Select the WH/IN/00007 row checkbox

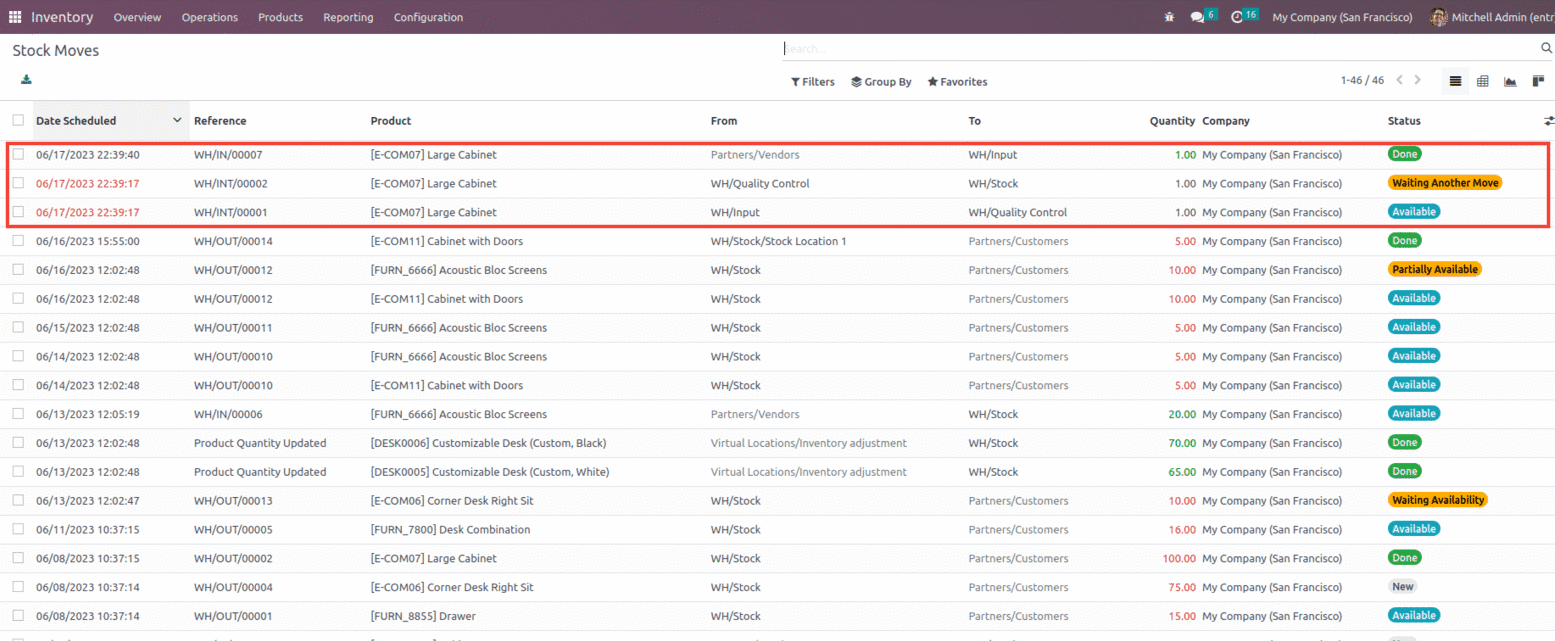(17, 154)
